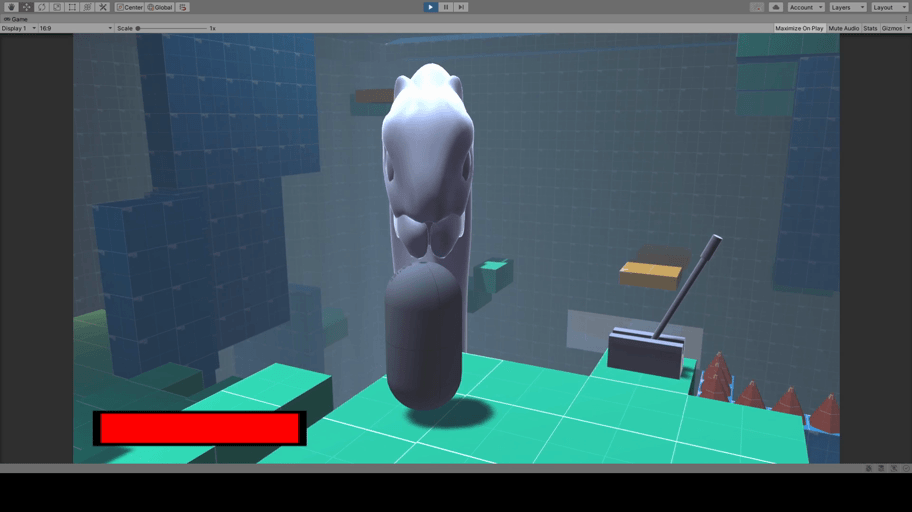The width and height of the screenshot is (912, 512).
Task: Select the Hand tool in toolbar
Action: point(12,7)
